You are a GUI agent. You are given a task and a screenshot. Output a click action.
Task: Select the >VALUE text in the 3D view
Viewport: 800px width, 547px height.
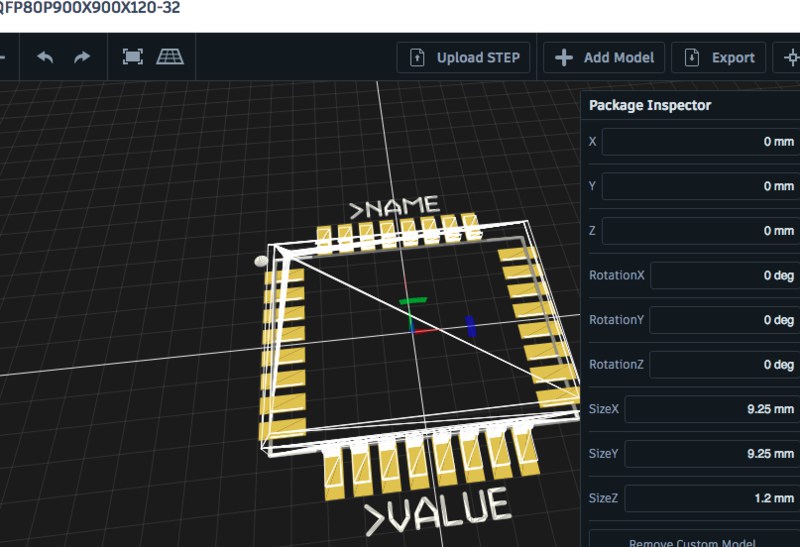click(437, 512)
